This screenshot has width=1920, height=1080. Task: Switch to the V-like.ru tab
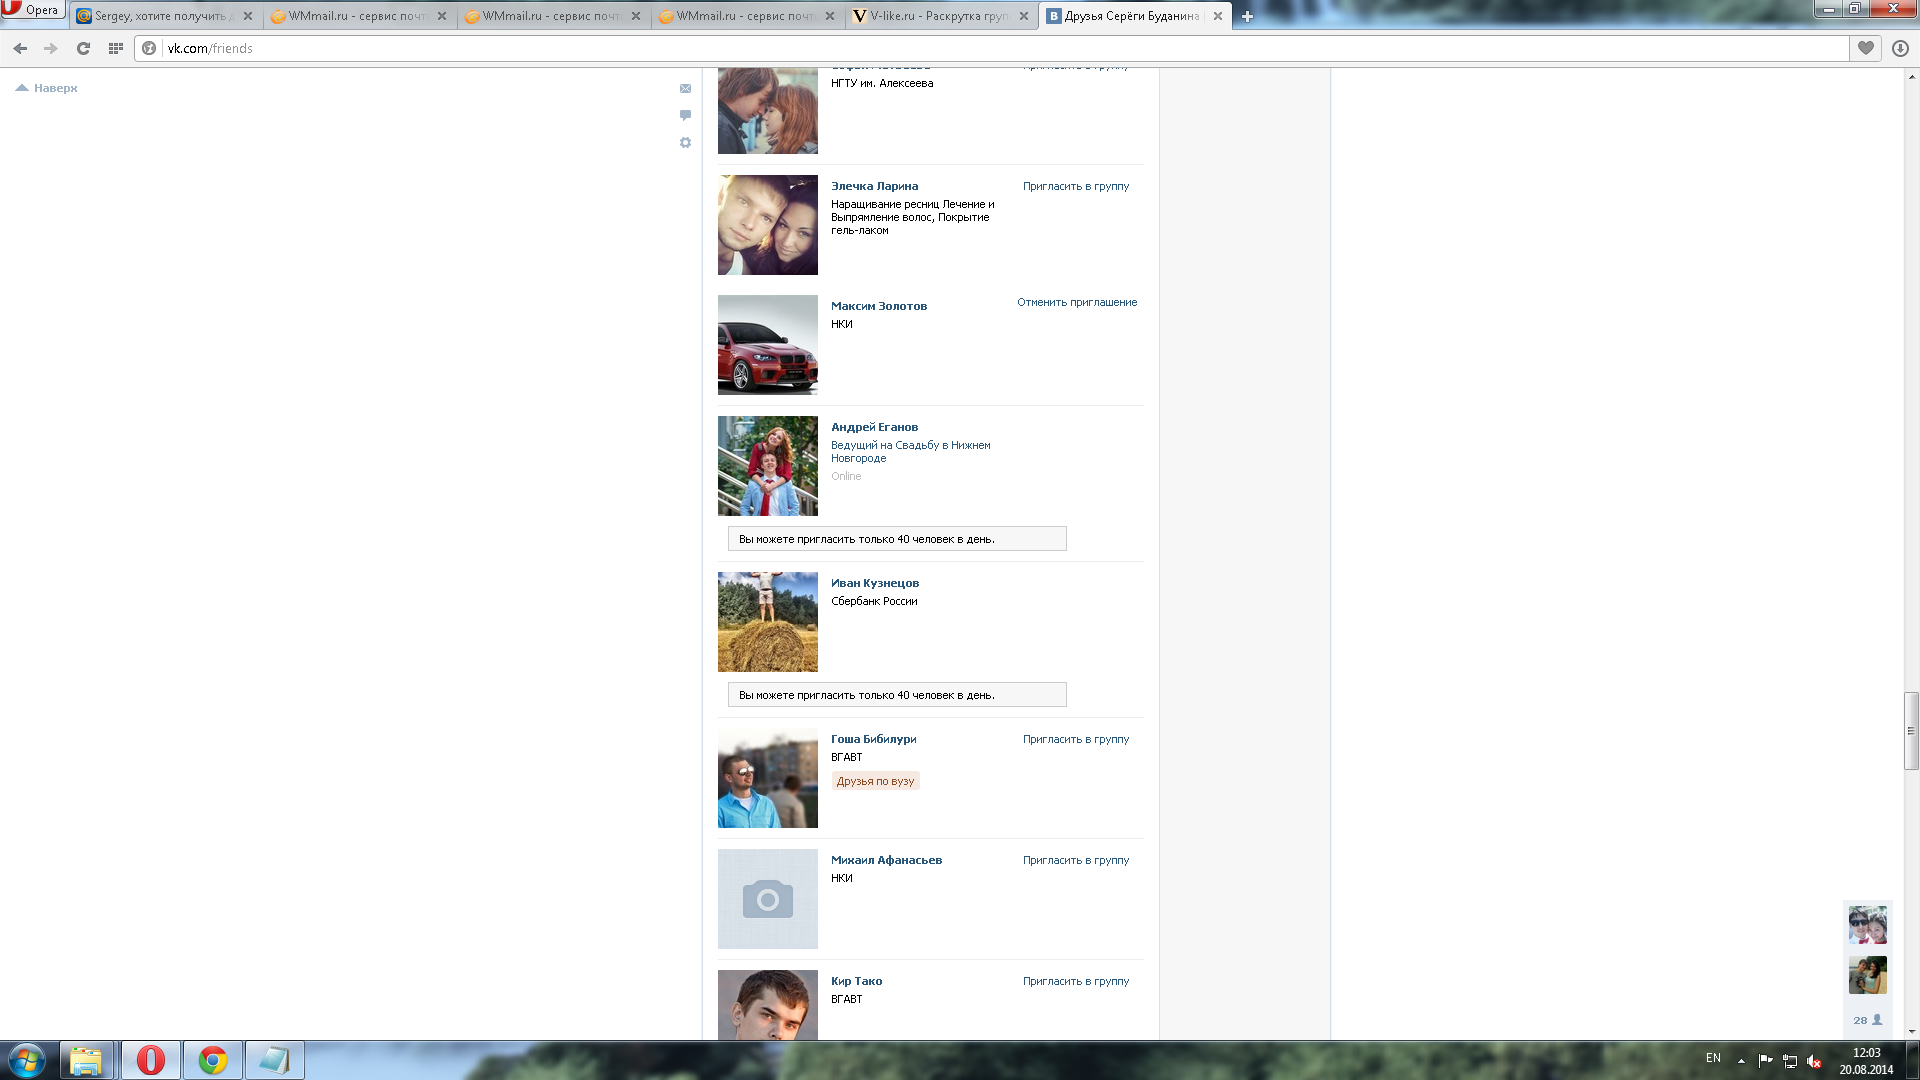[x=938, y=16]
